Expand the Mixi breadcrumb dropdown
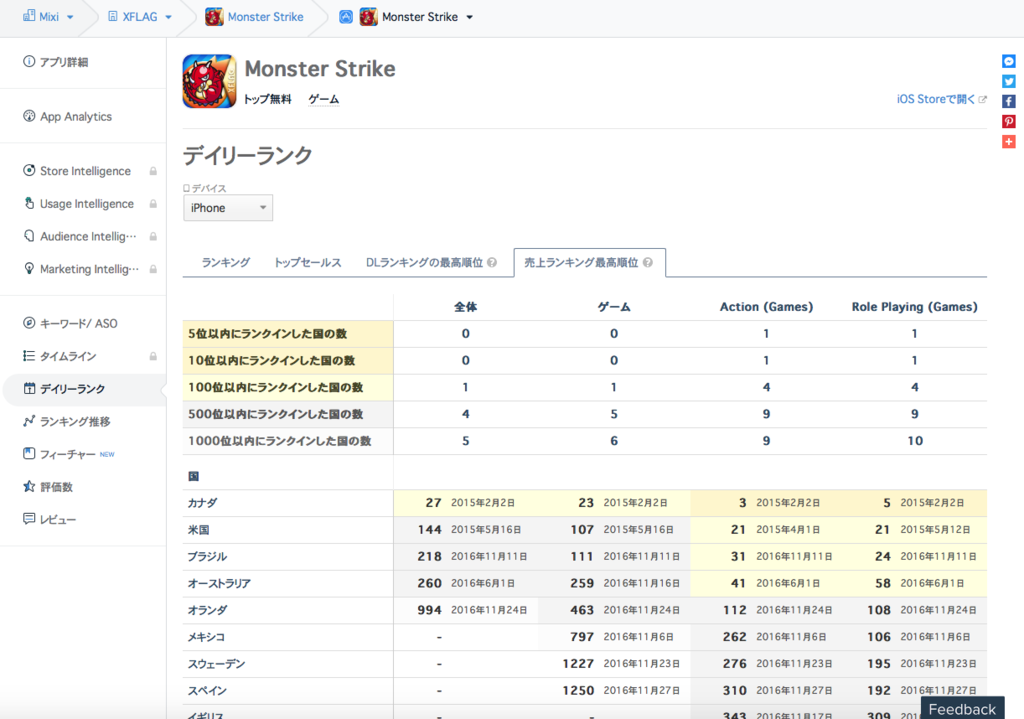The width and height of the screenshot is (1024, 719). pyautogui.click(x=71, y=18)
